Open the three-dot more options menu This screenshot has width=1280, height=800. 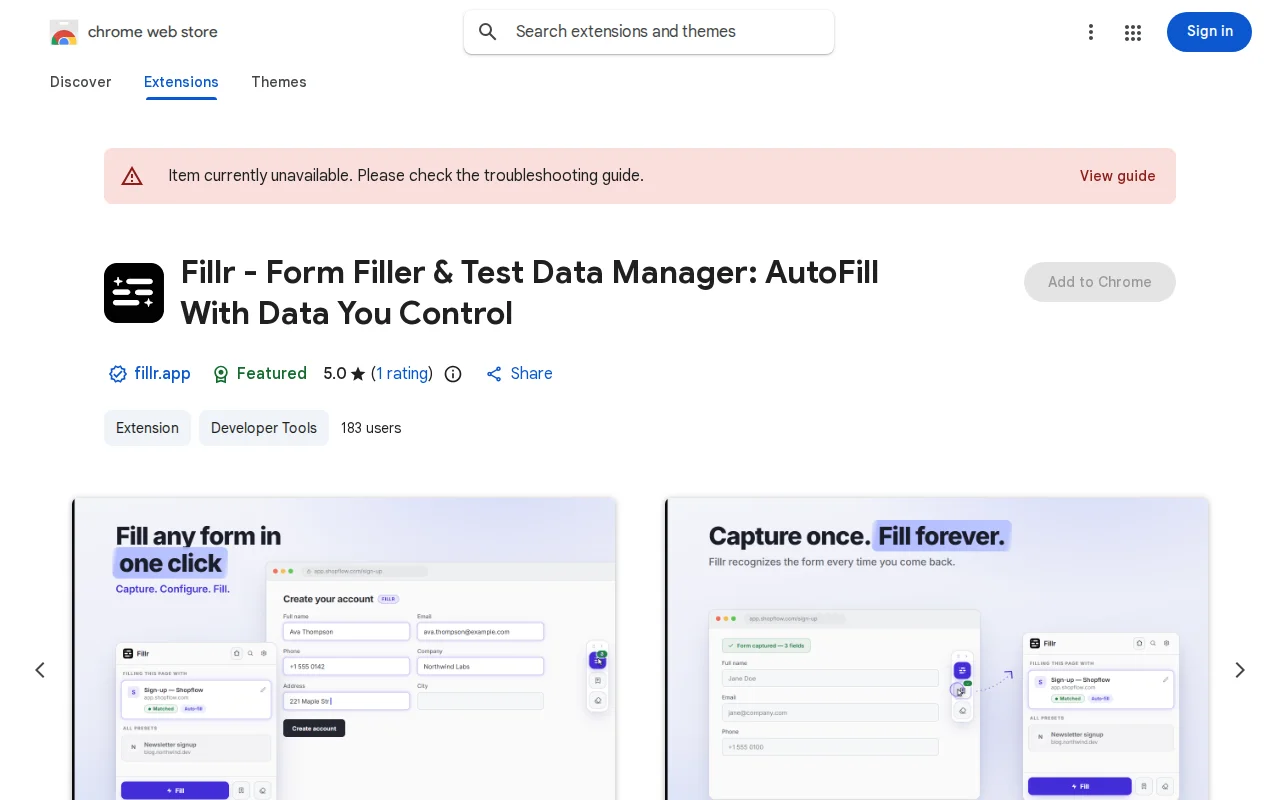coord(1091,32)
